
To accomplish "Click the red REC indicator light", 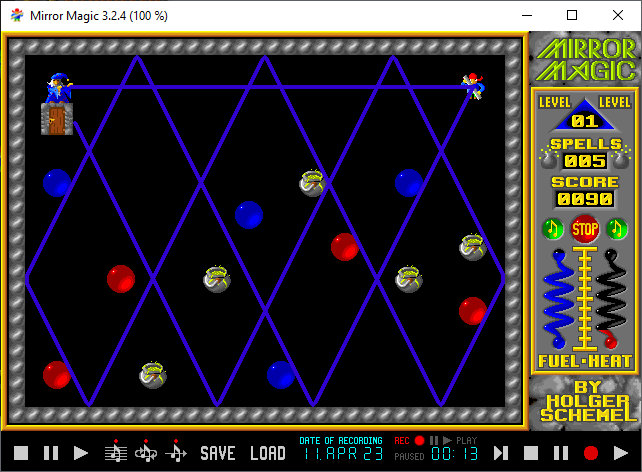I will coord(419,440).
